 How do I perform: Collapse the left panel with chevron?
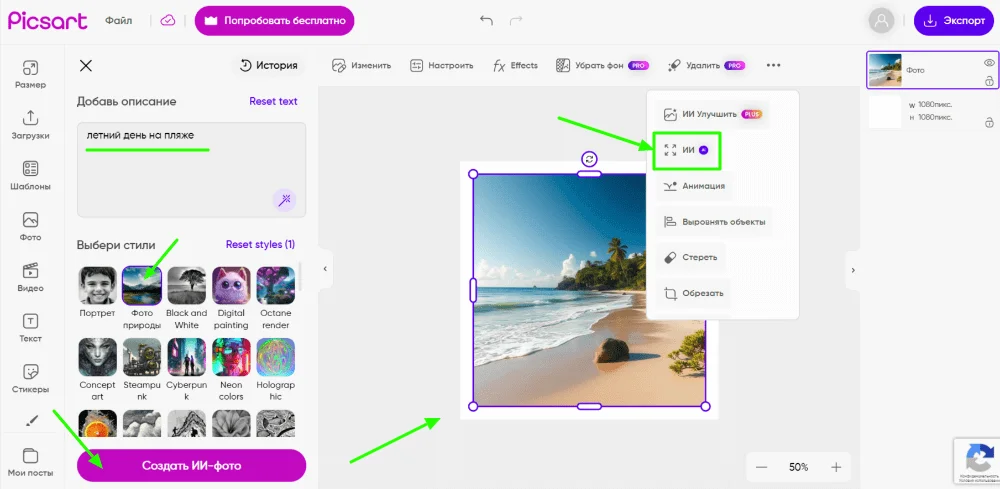(324, 269)
